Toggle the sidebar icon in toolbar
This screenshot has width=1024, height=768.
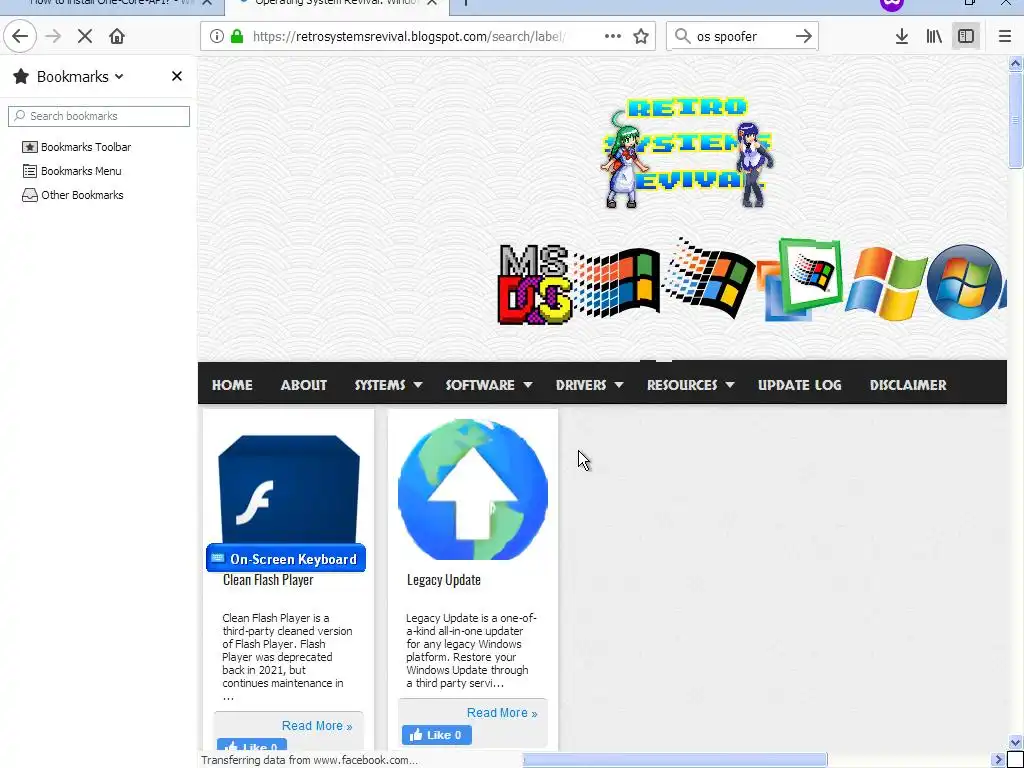tap(966, 36)
